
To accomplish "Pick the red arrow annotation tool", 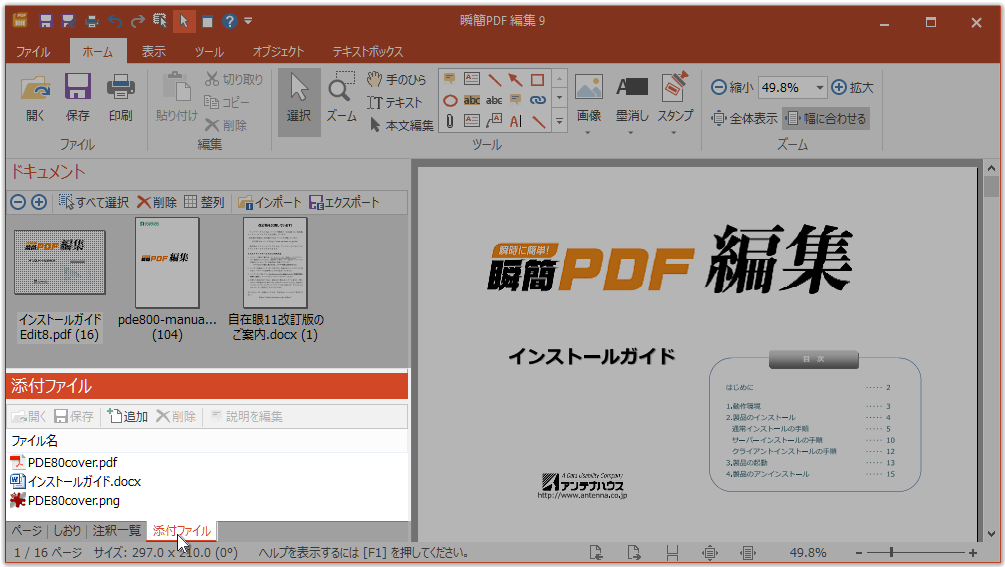I will tap(515, 79).
